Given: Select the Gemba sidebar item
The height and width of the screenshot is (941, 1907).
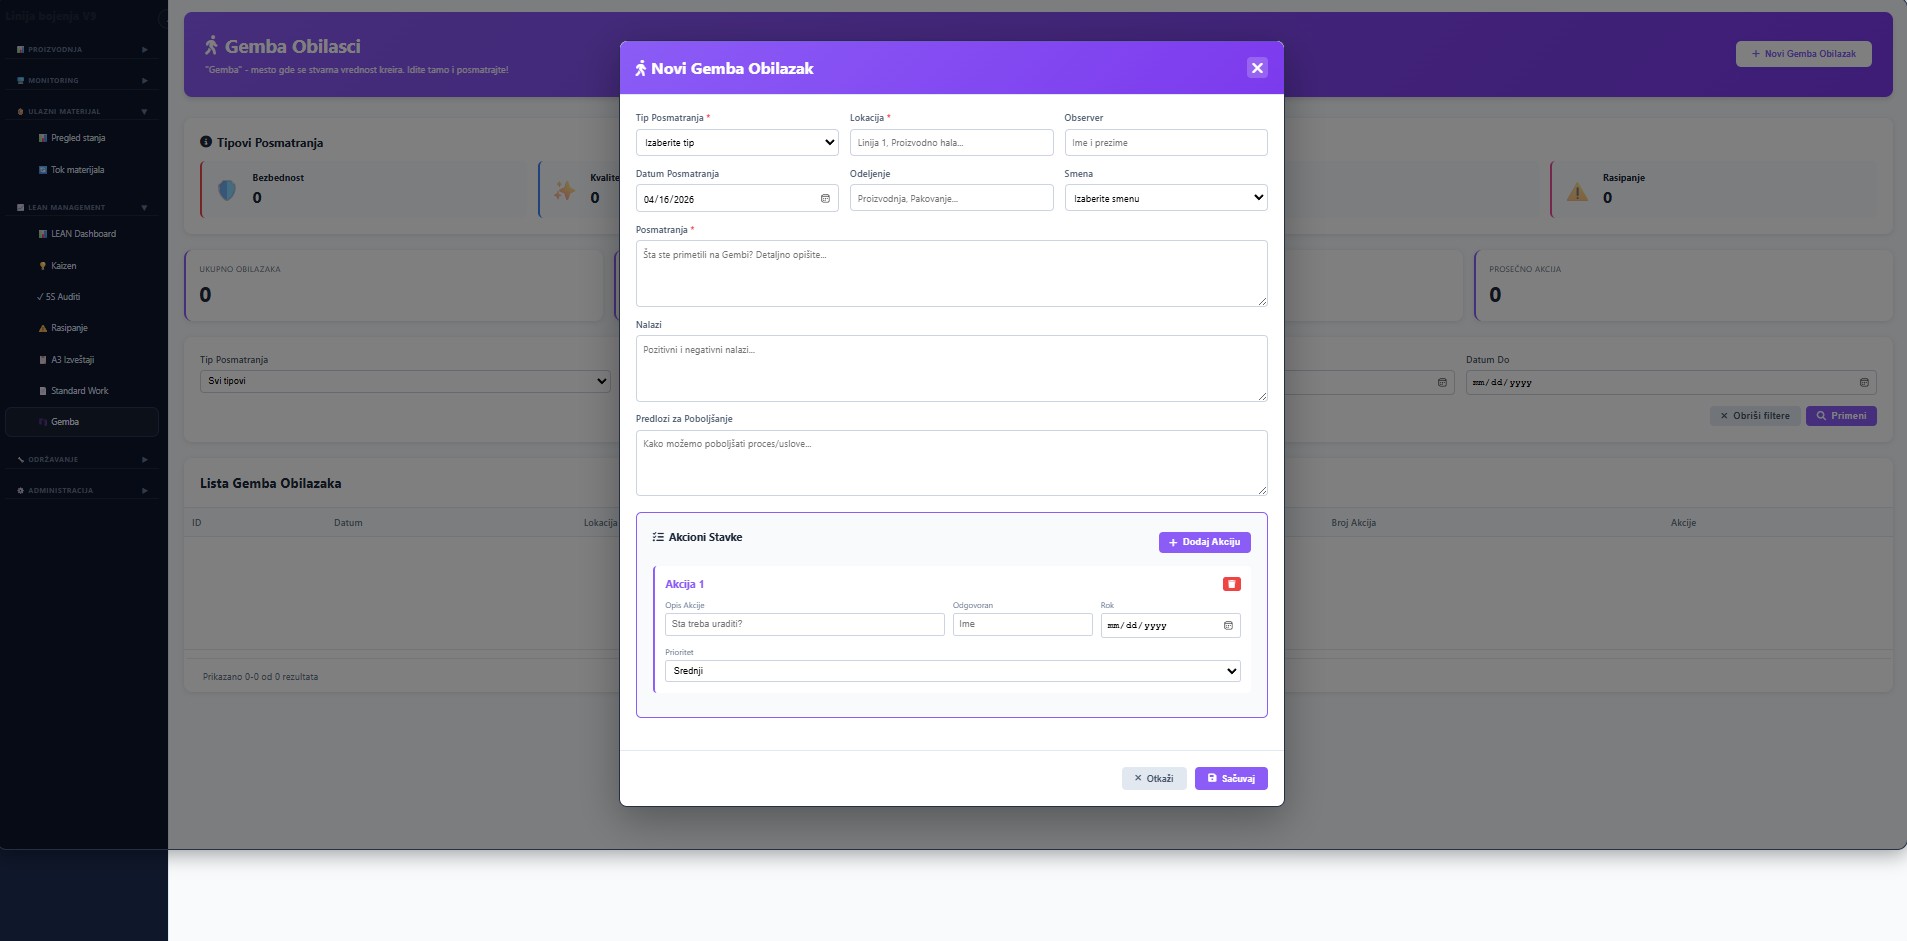Looking at the screenshot, I should coord(82,422).
